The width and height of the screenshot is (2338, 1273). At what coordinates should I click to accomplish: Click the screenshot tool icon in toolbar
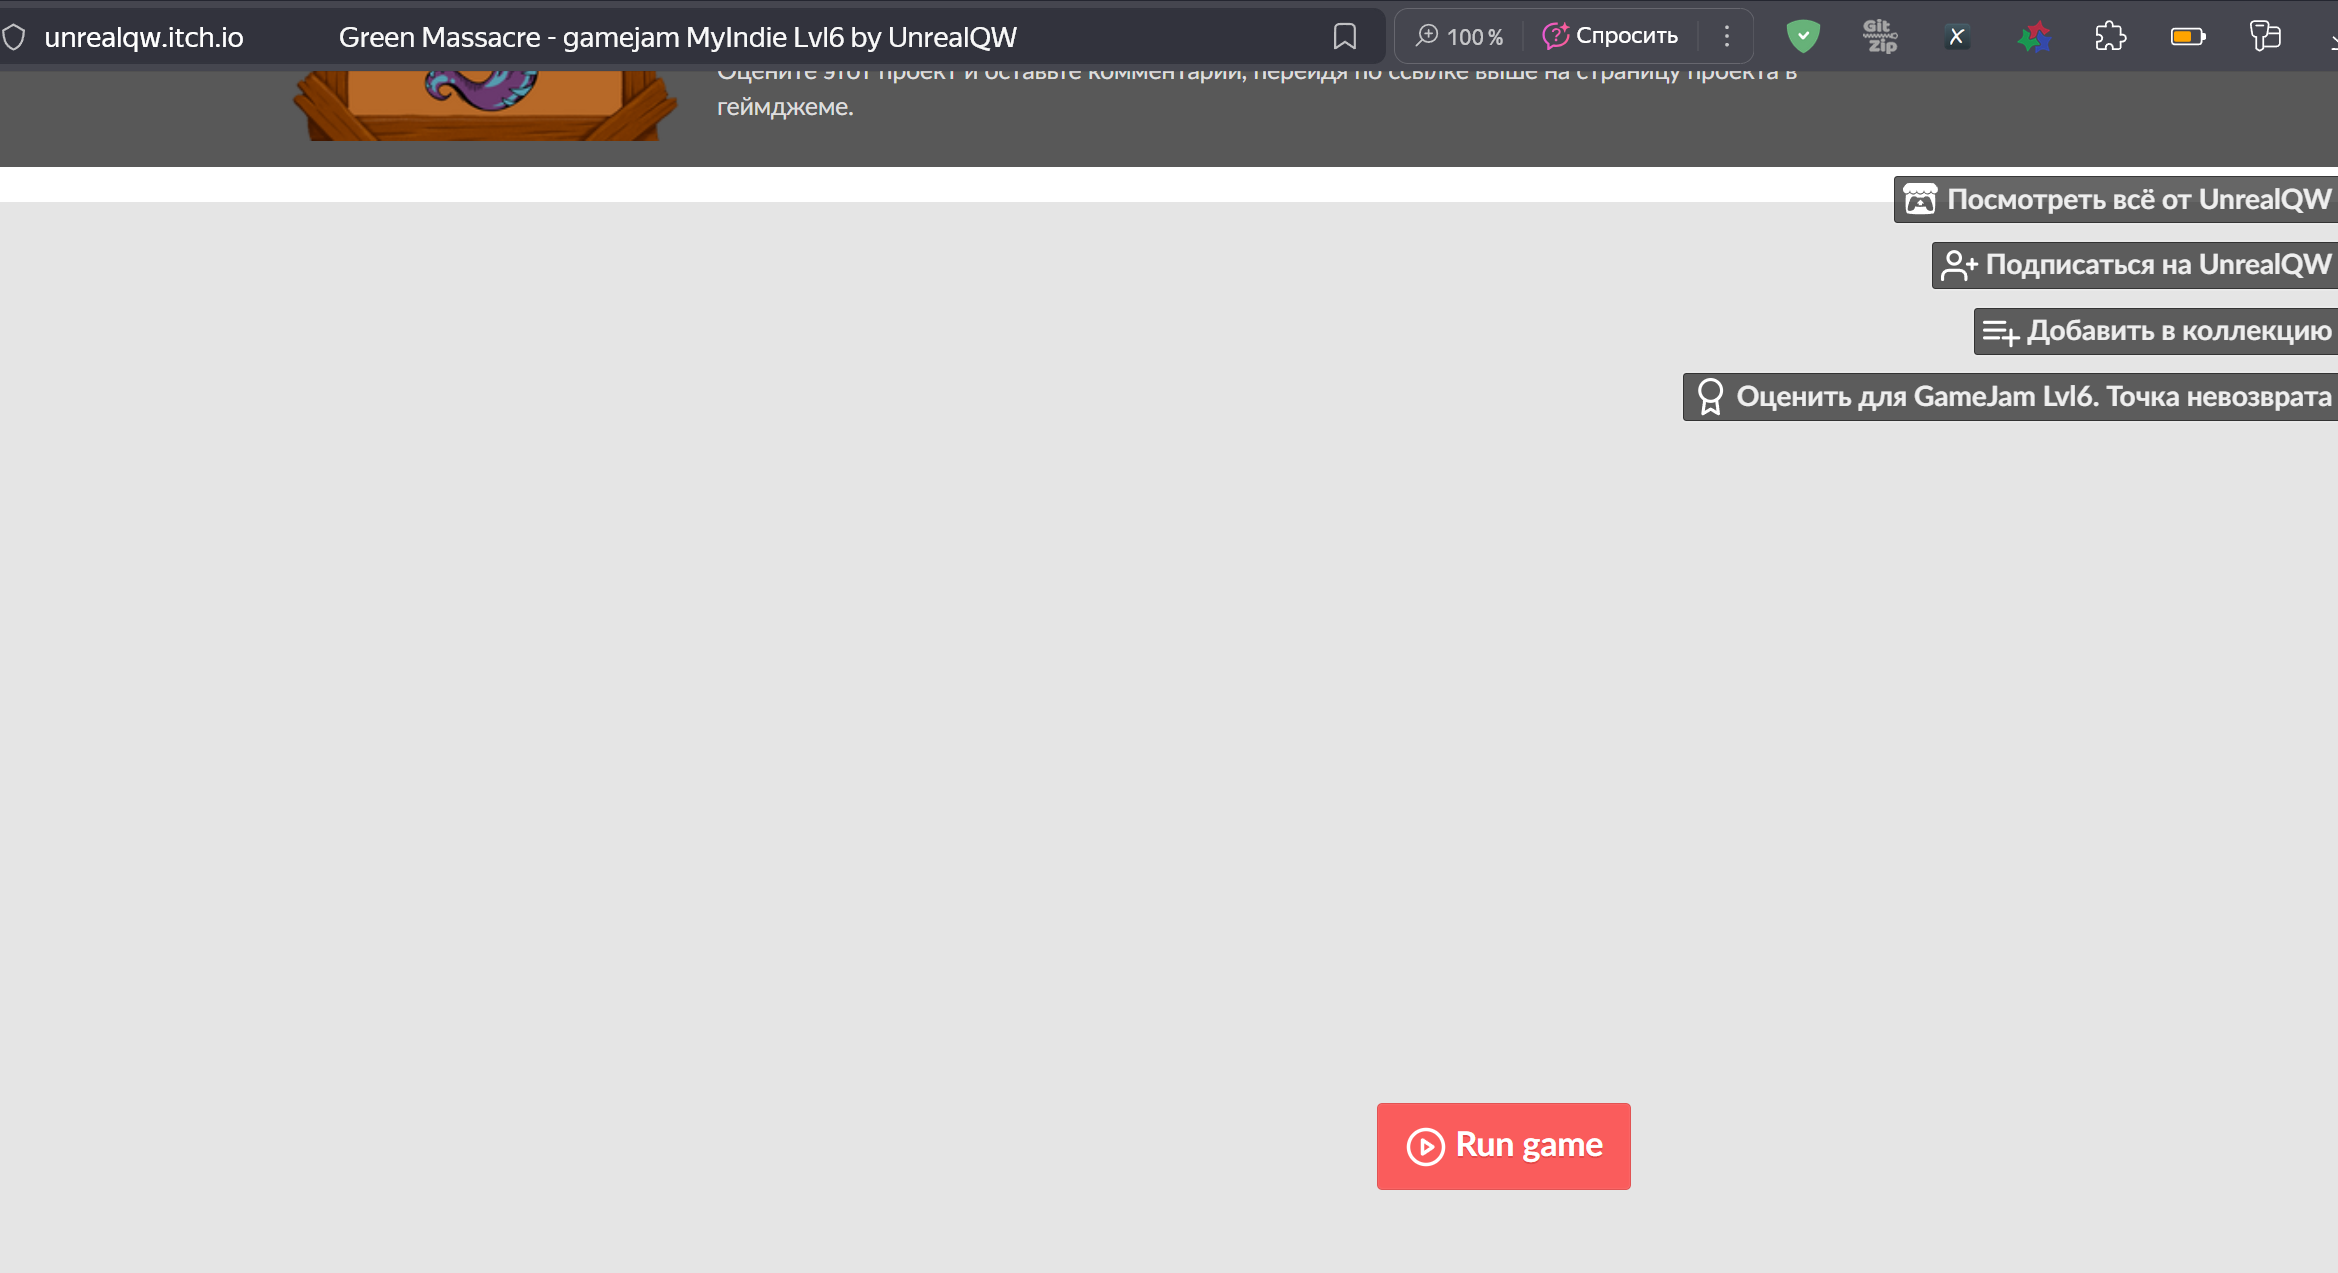click(2265, 37)
